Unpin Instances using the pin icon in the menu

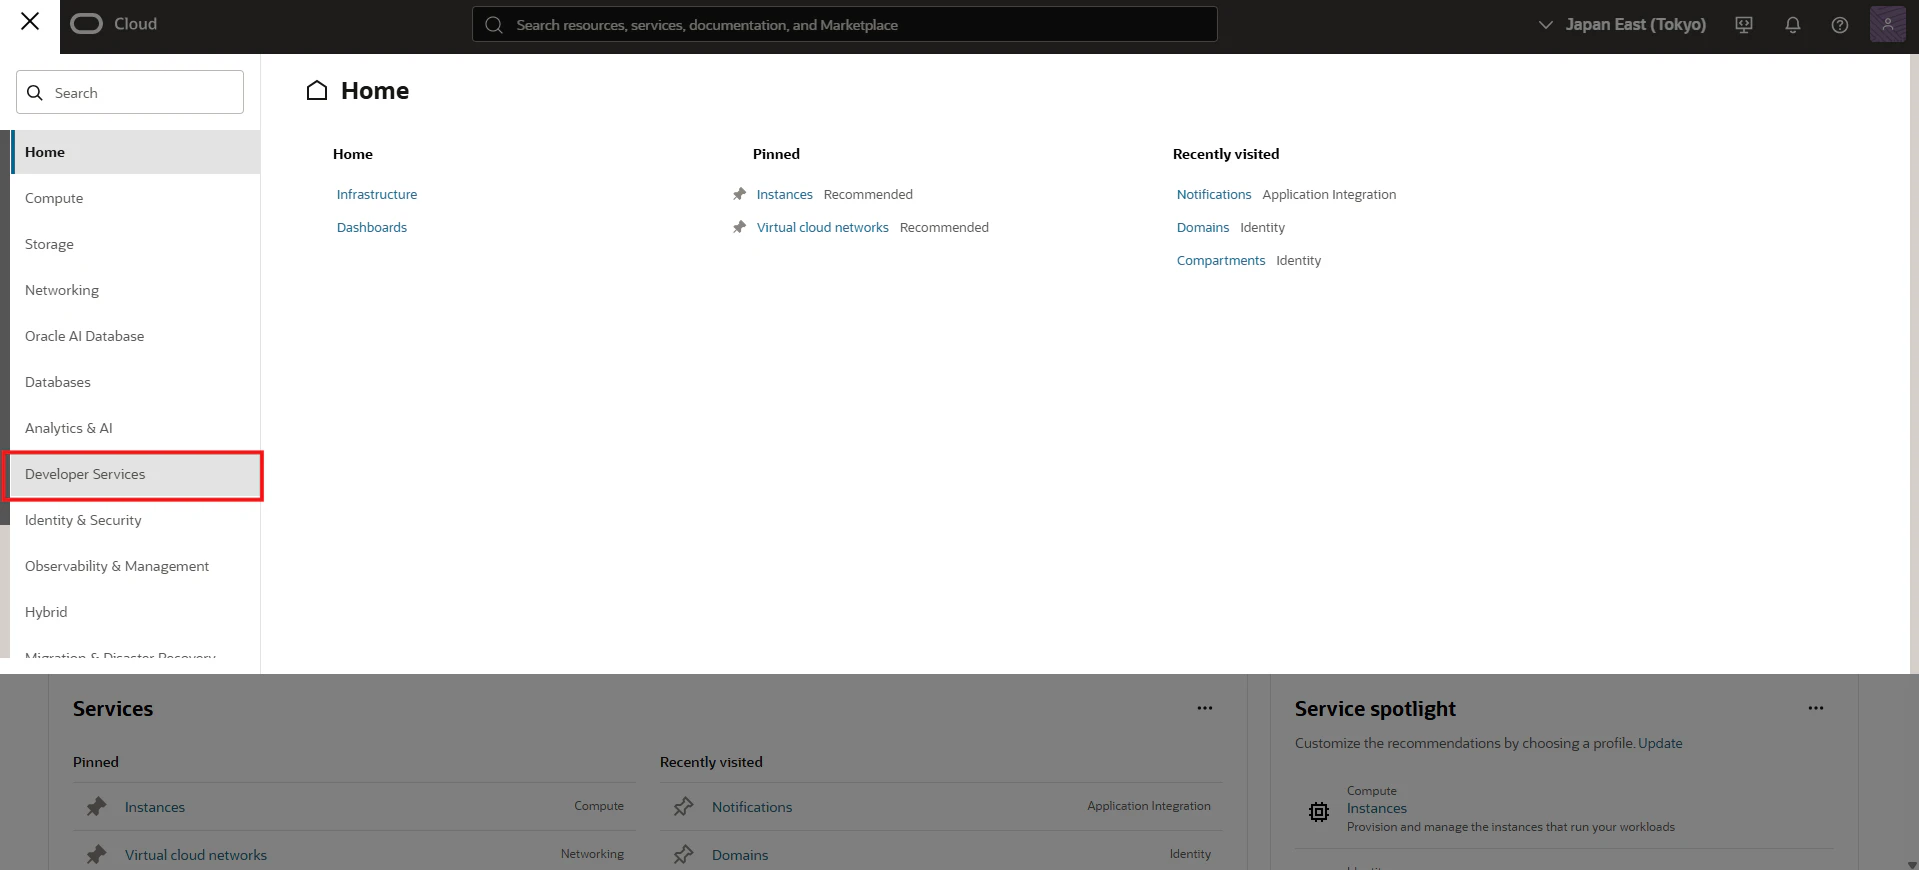739,194
